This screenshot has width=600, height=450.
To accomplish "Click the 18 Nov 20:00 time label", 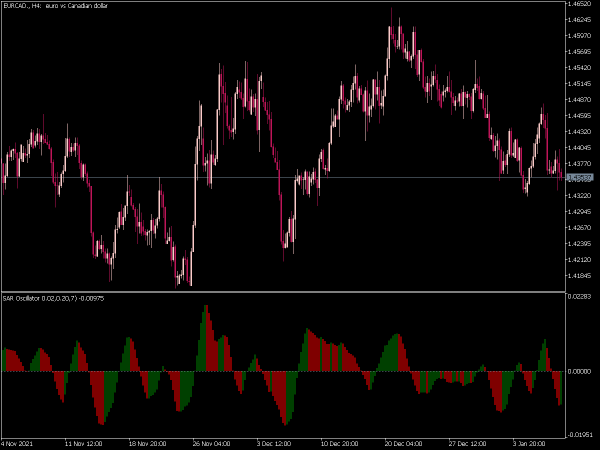I will [147, 444].
